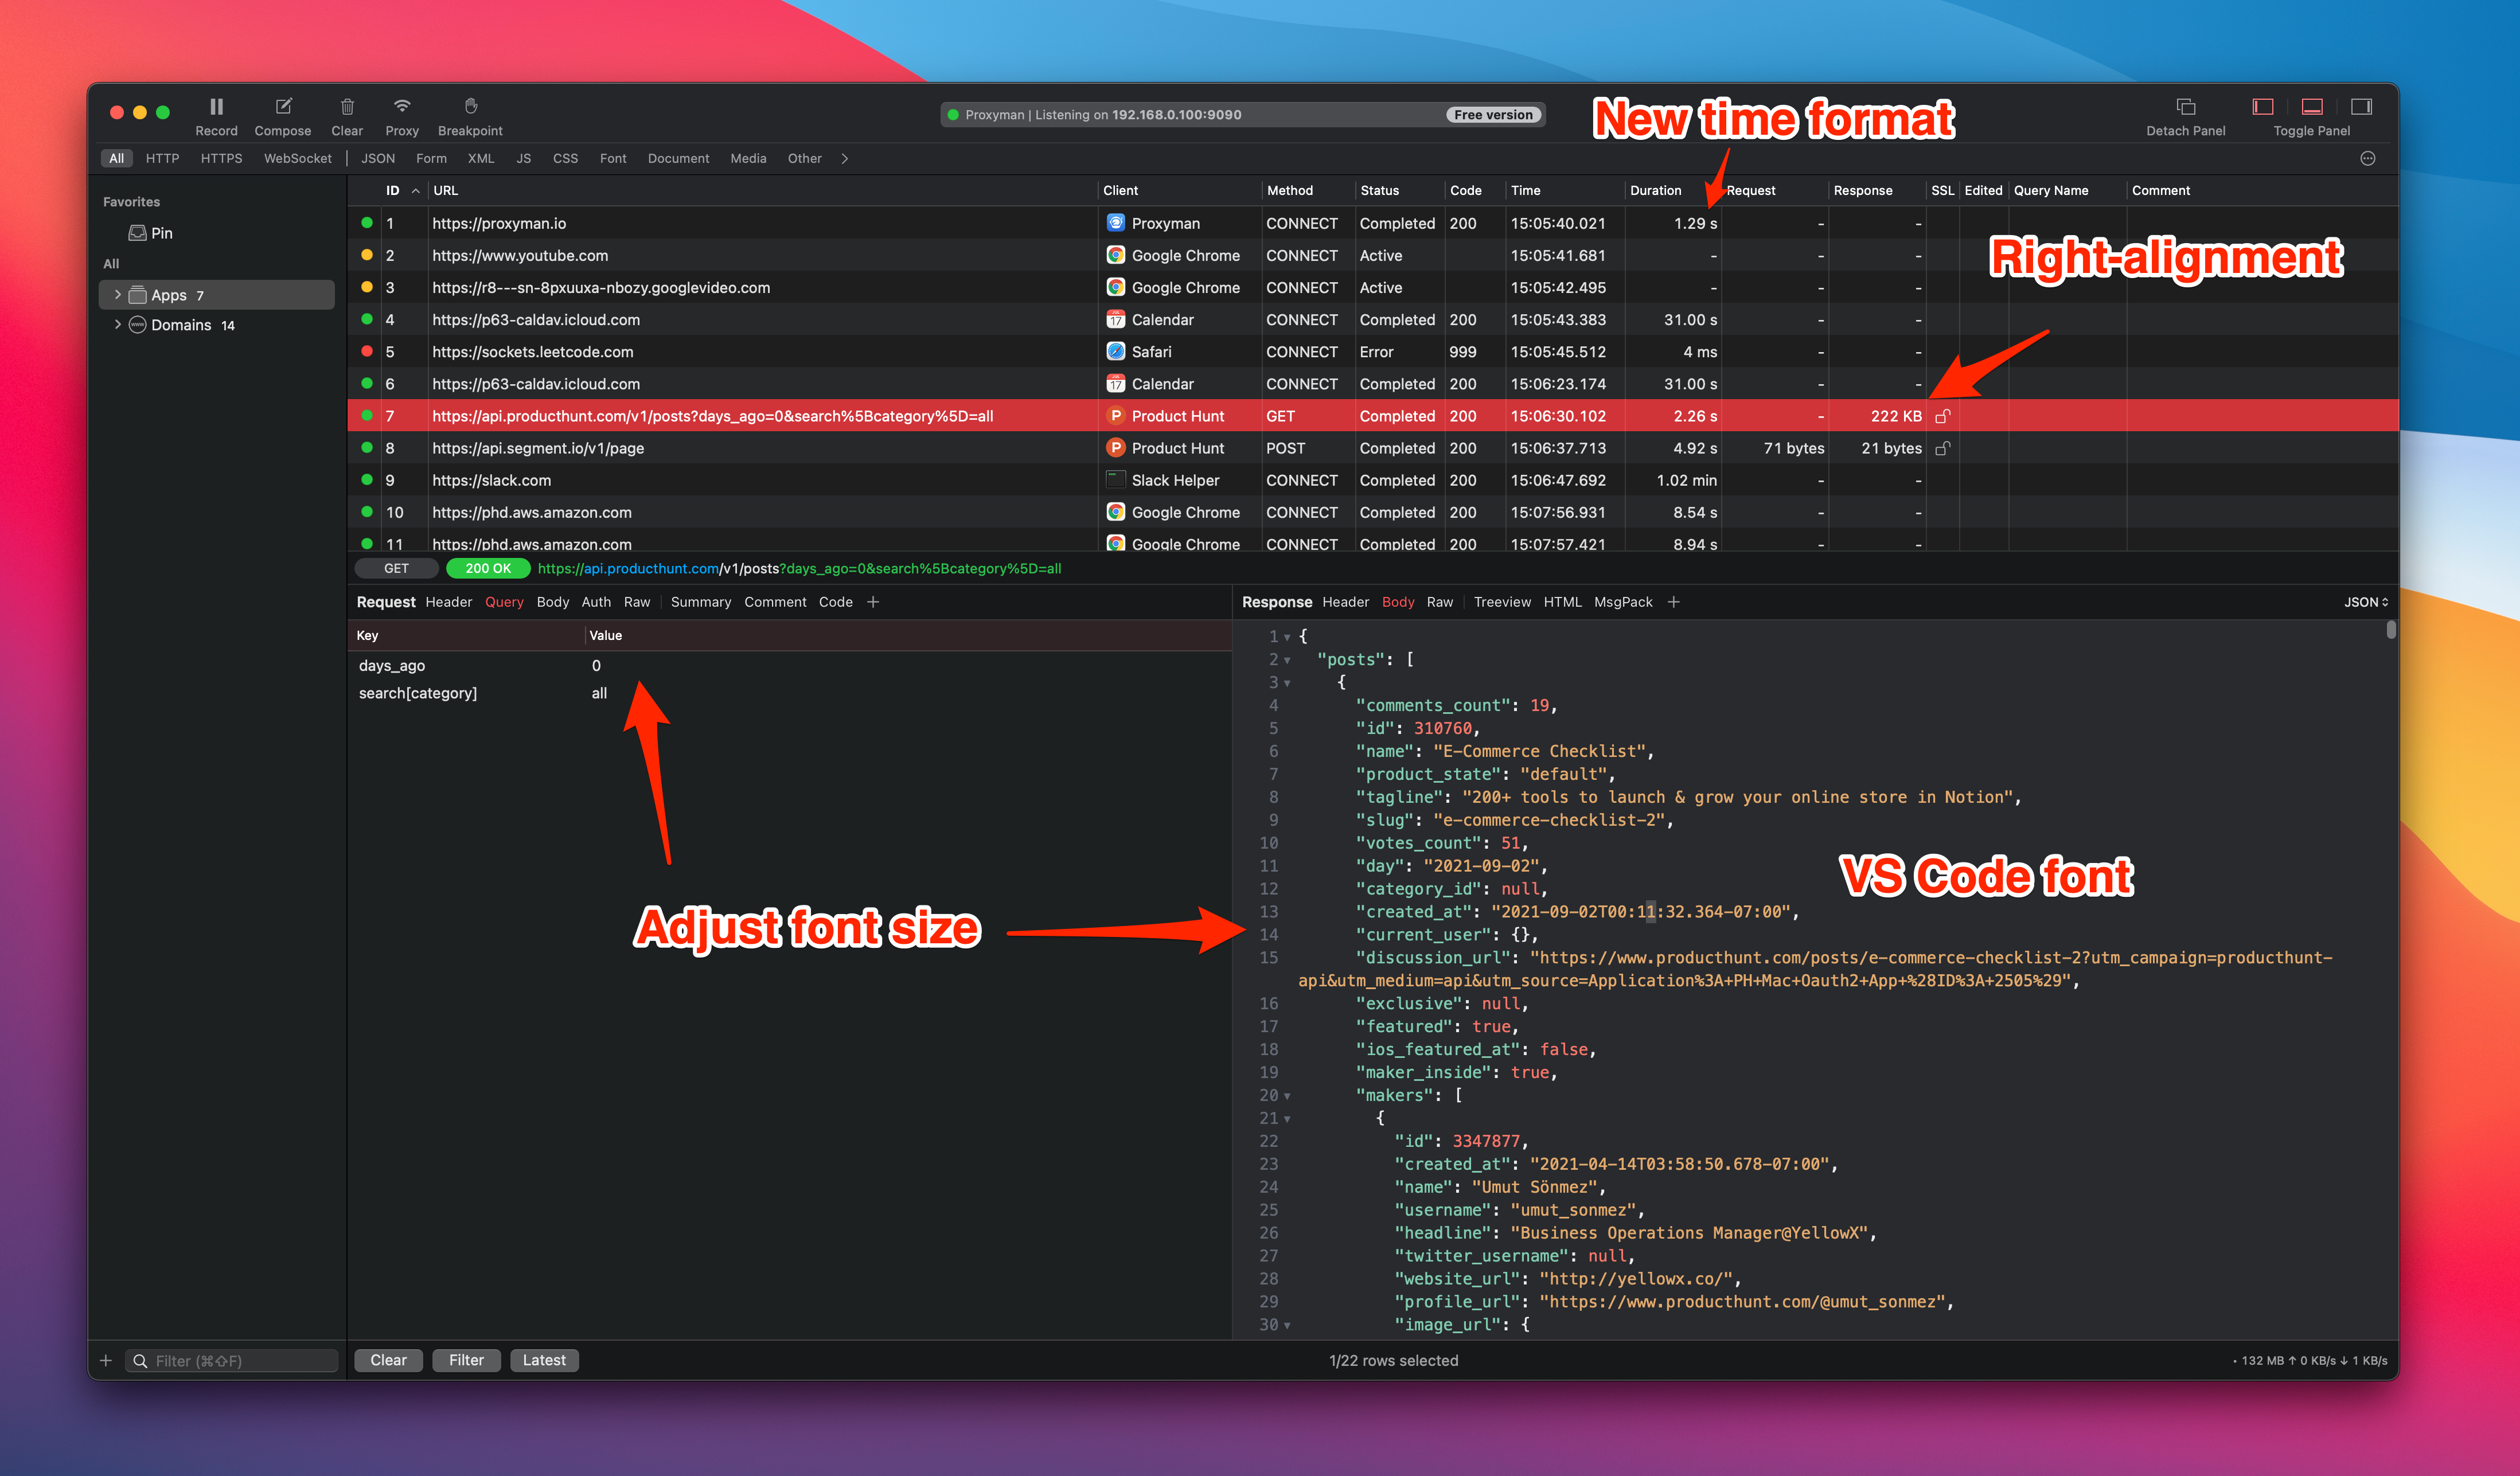This screenshot has width=2520, height=1476.
Task: Click the Domains globe icon
Action: (x=138, y=325)
